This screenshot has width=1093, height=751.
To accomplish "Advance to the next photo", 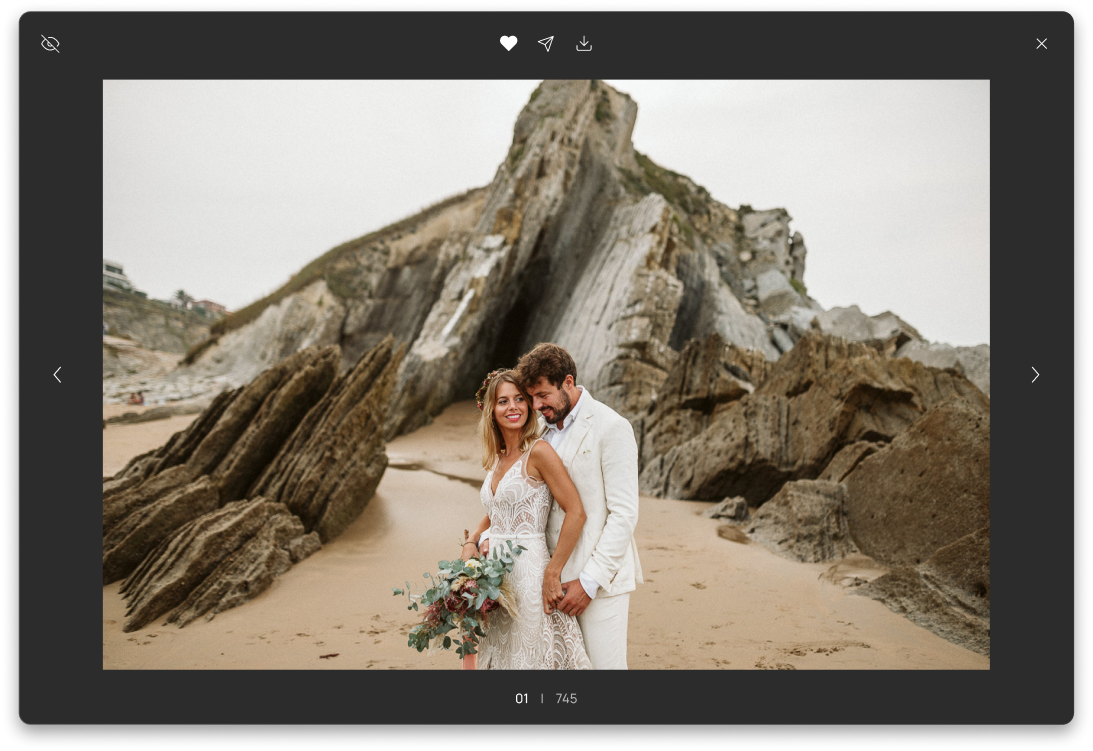I will point(1035,374).
